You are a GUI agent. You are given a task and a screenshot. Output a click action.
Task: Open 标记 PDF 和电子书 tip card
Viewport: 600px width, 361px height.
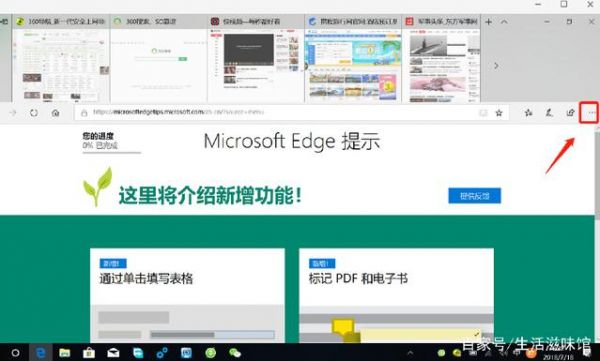396,295
